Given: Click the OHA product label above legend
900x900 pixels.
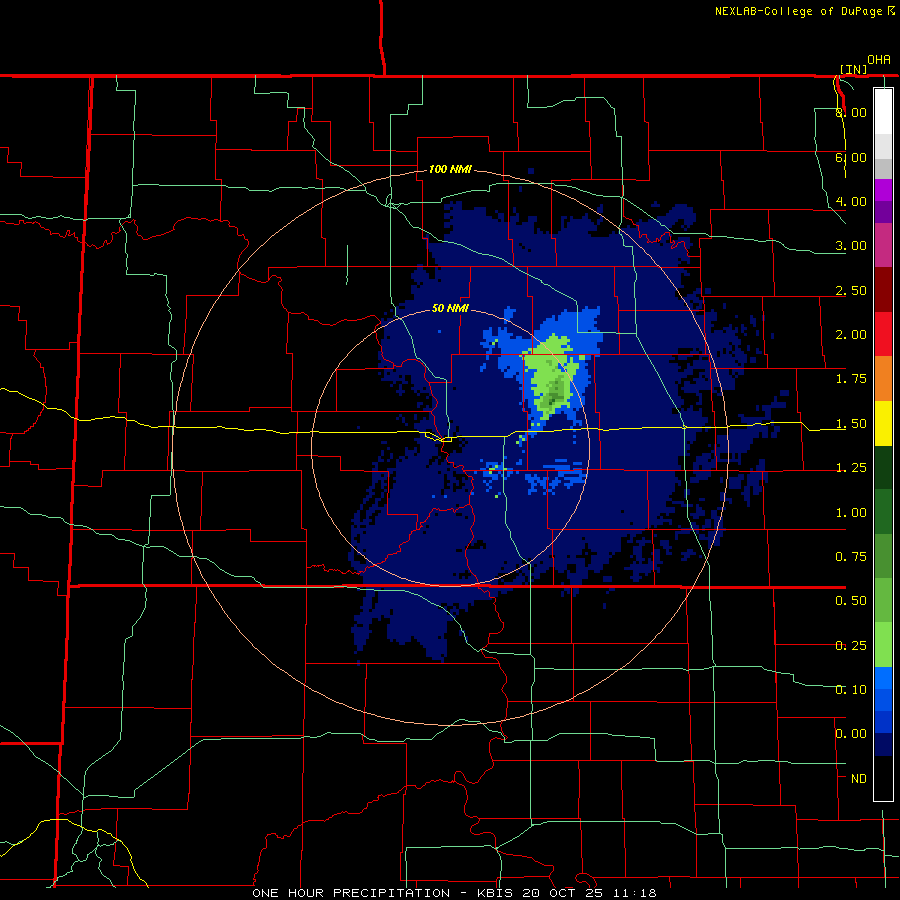Looking at the screenshot, I should [879, 60].
